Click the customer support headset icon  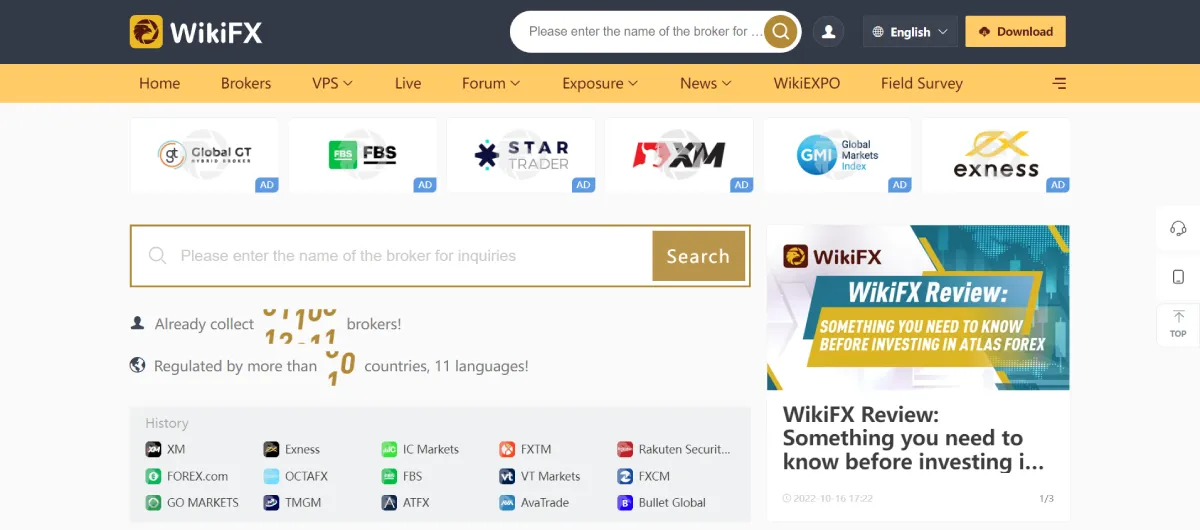[x=1178, y=228]
